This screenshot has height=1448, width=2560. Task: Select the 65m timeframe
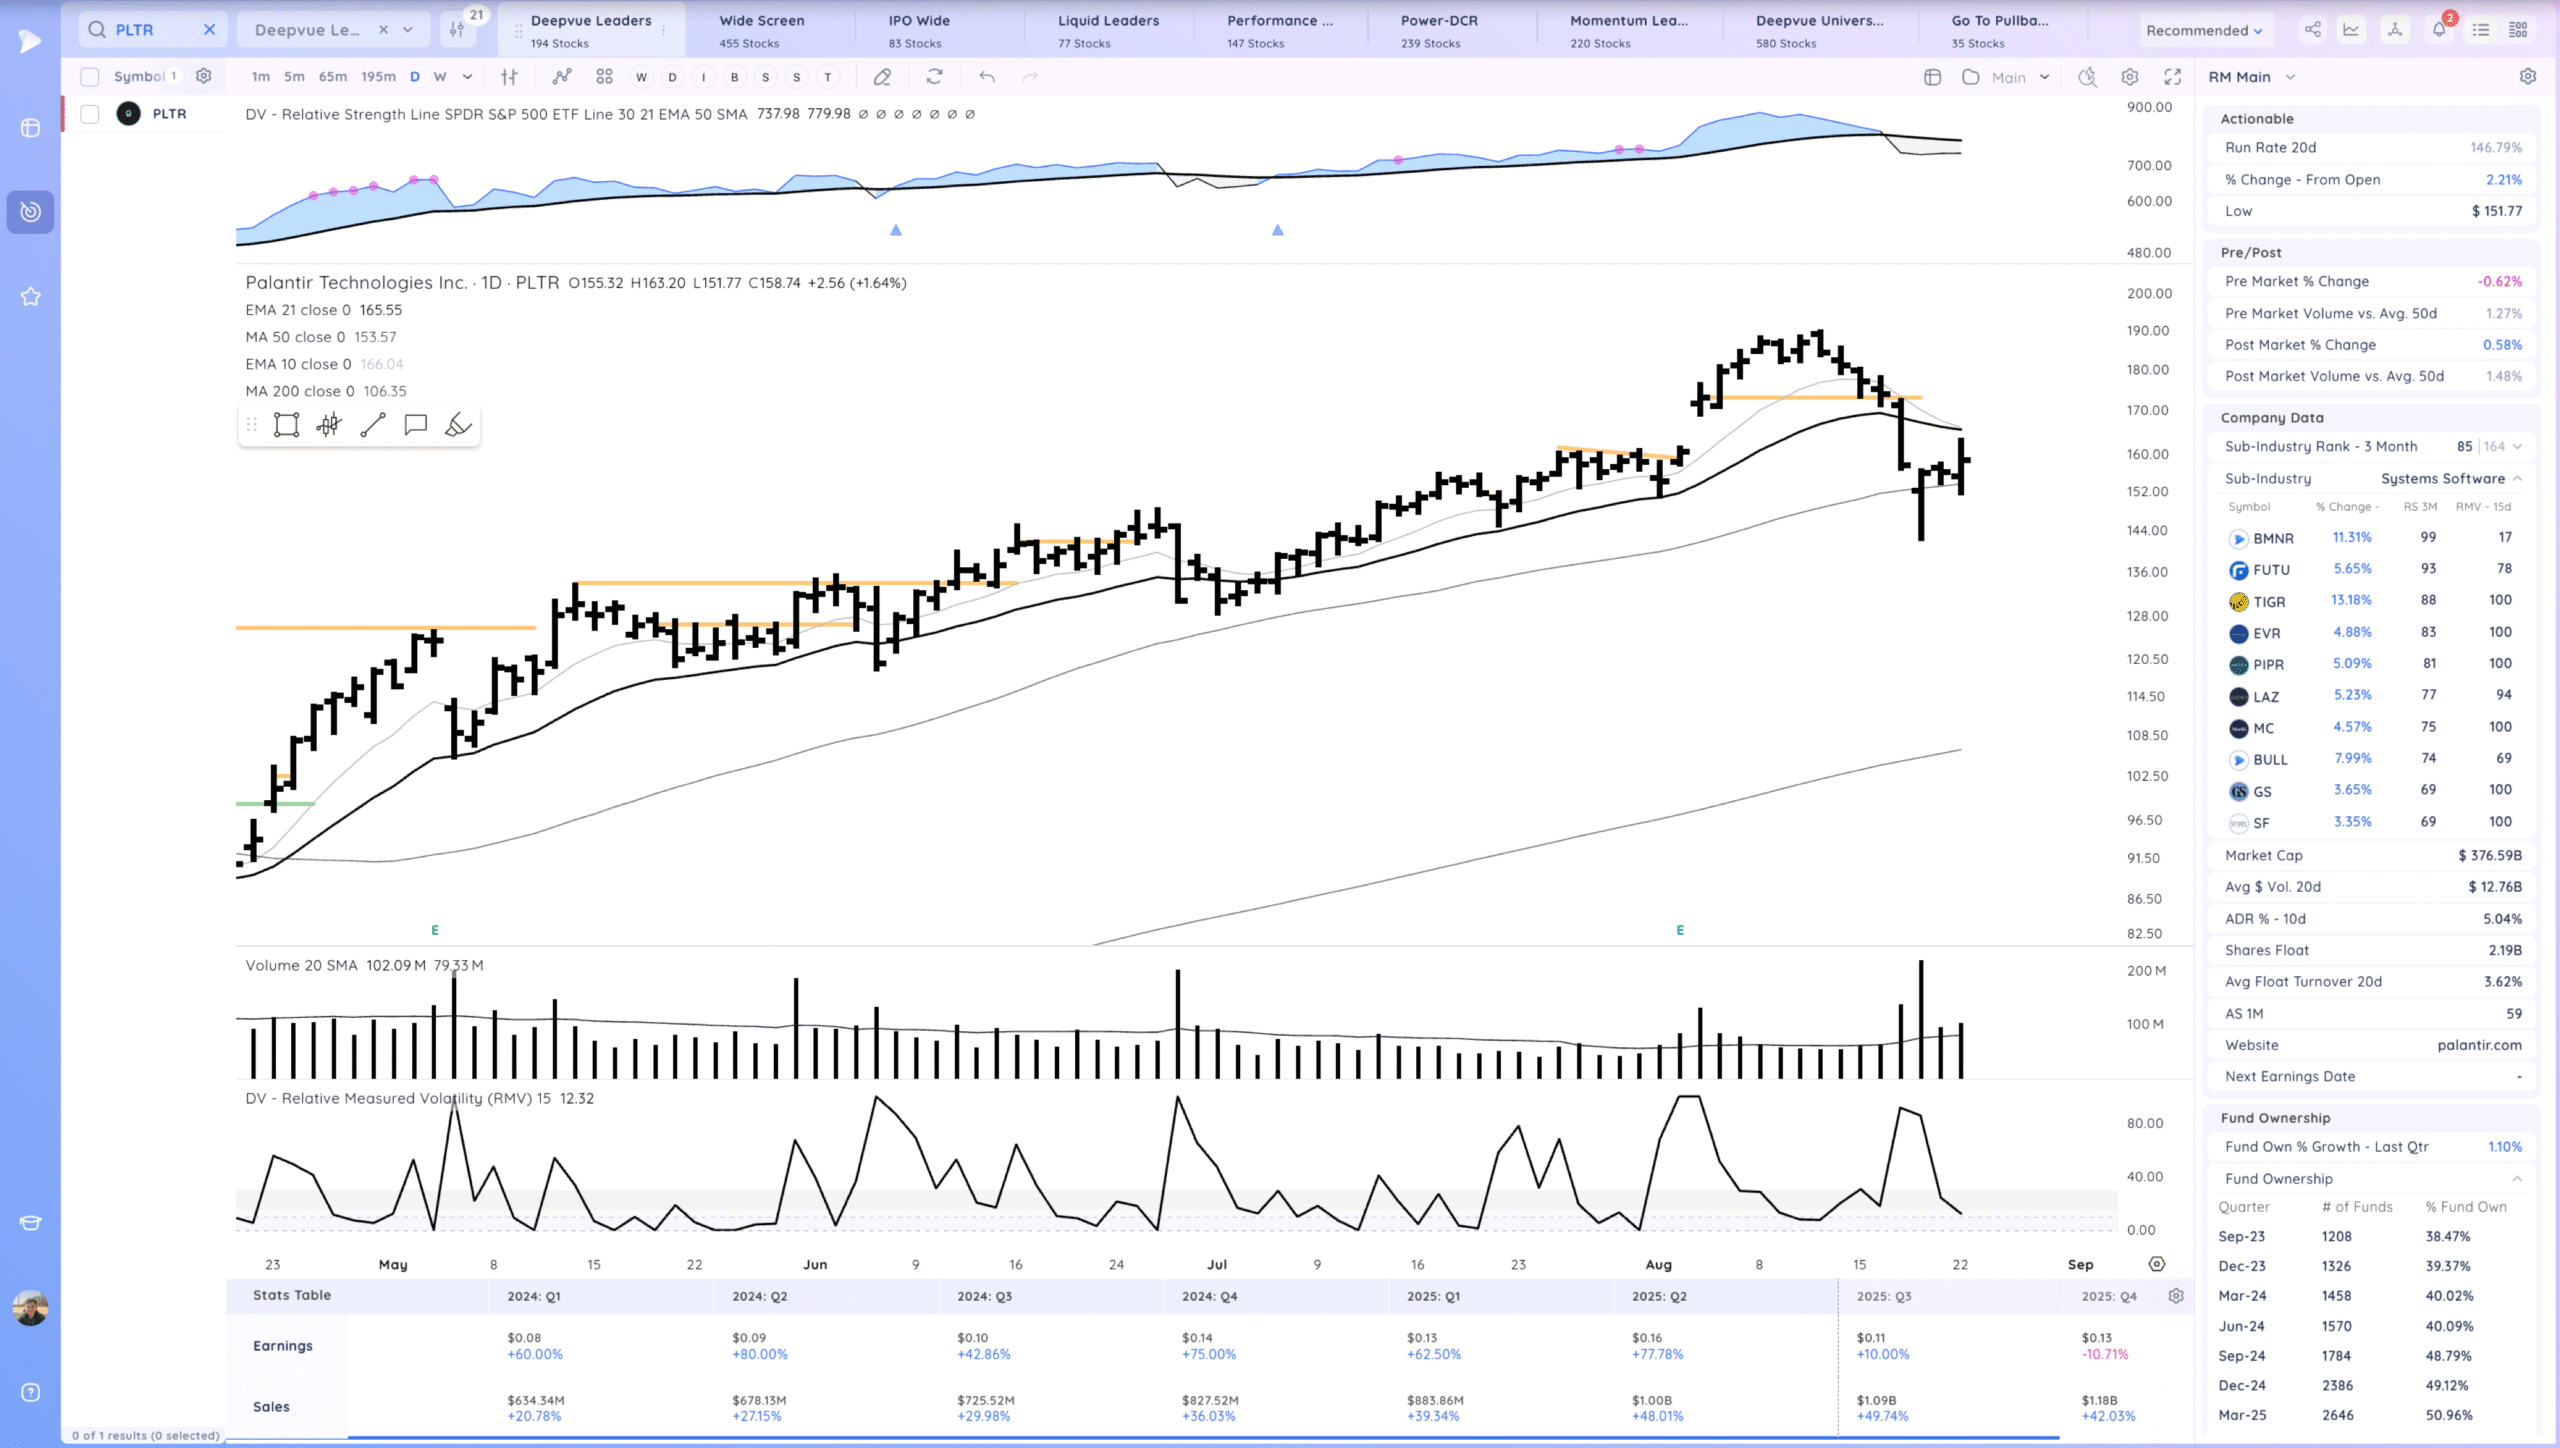tap(333, 77)
